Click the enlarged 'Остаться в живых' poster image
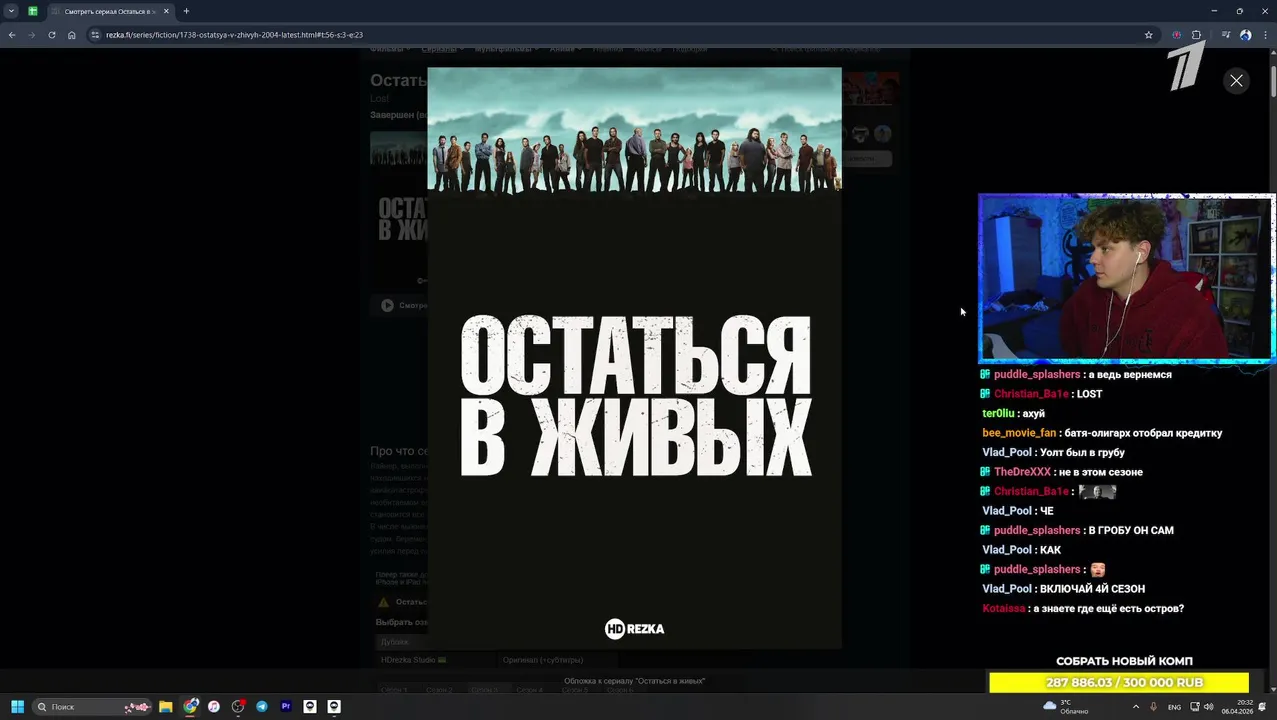 click(634, 358)
